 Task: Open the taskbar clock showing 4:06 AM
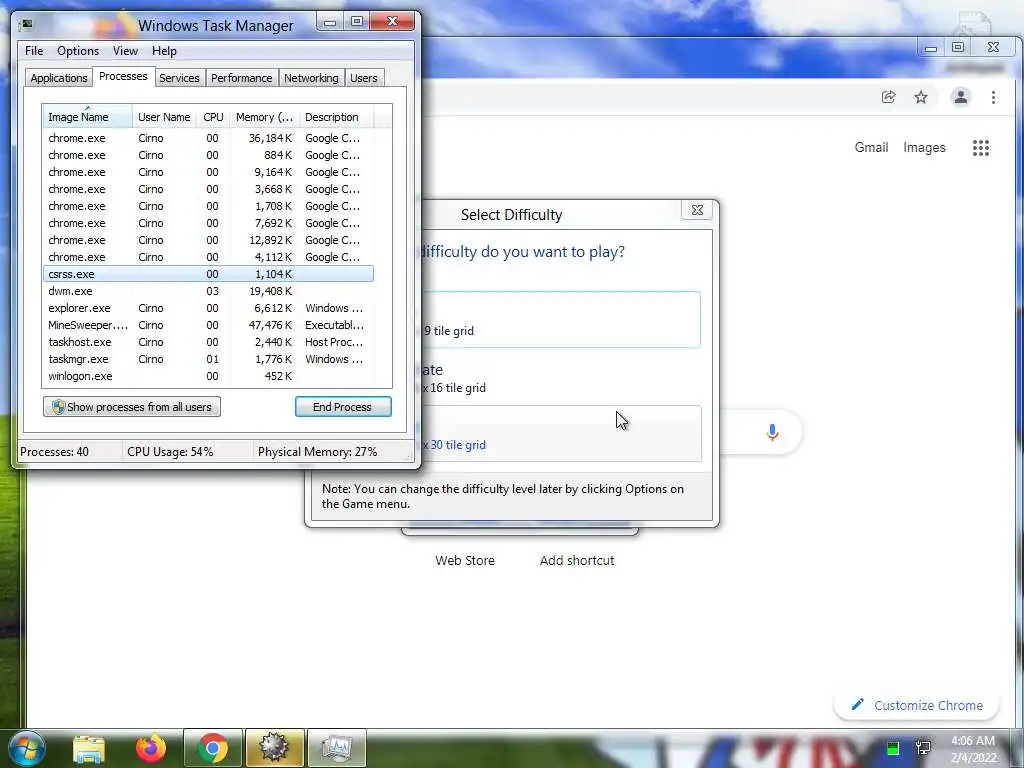(x=973, y=749)
